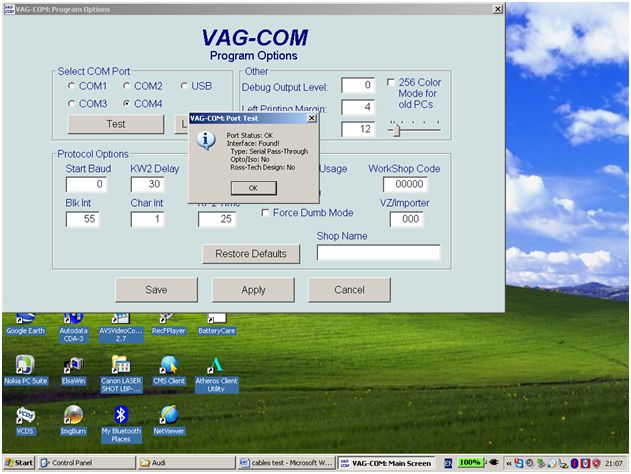Select the COM1 radio button

pyautogui.click(x=72, y=86)
